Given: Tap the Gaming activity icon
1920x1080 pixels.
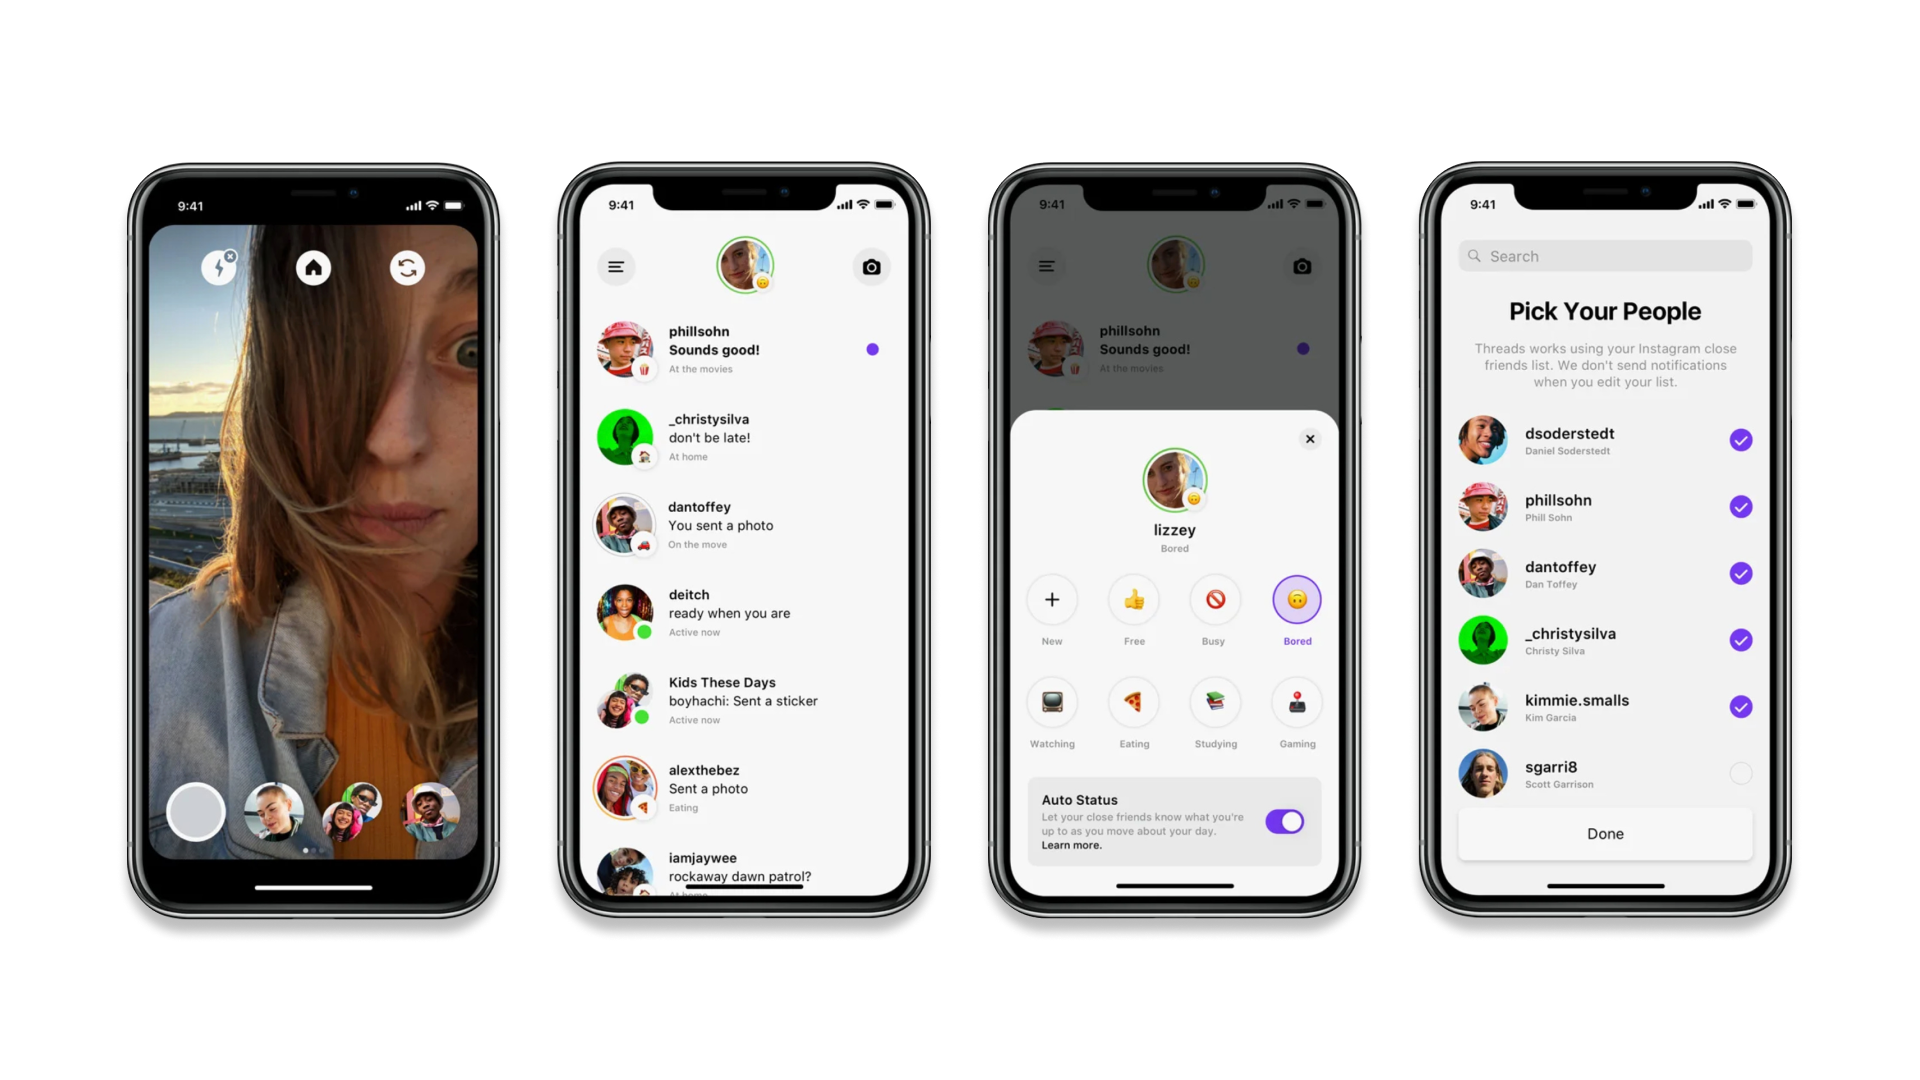Looking at the screenshot, I should (1295, 703).
